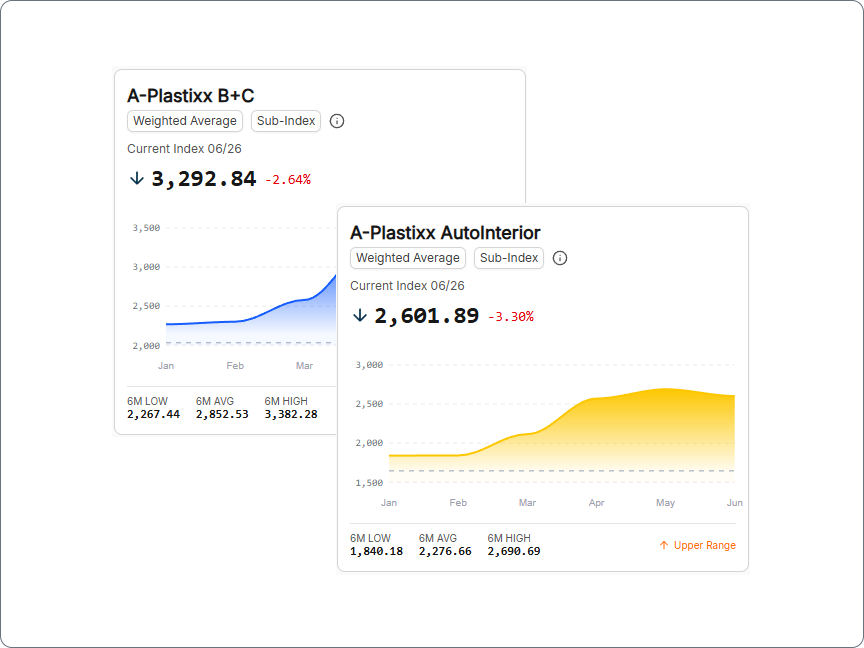Click down arrow beside 3,292.84 index
The height and width of the screenshot is (648, 864).
pos(137,179)
